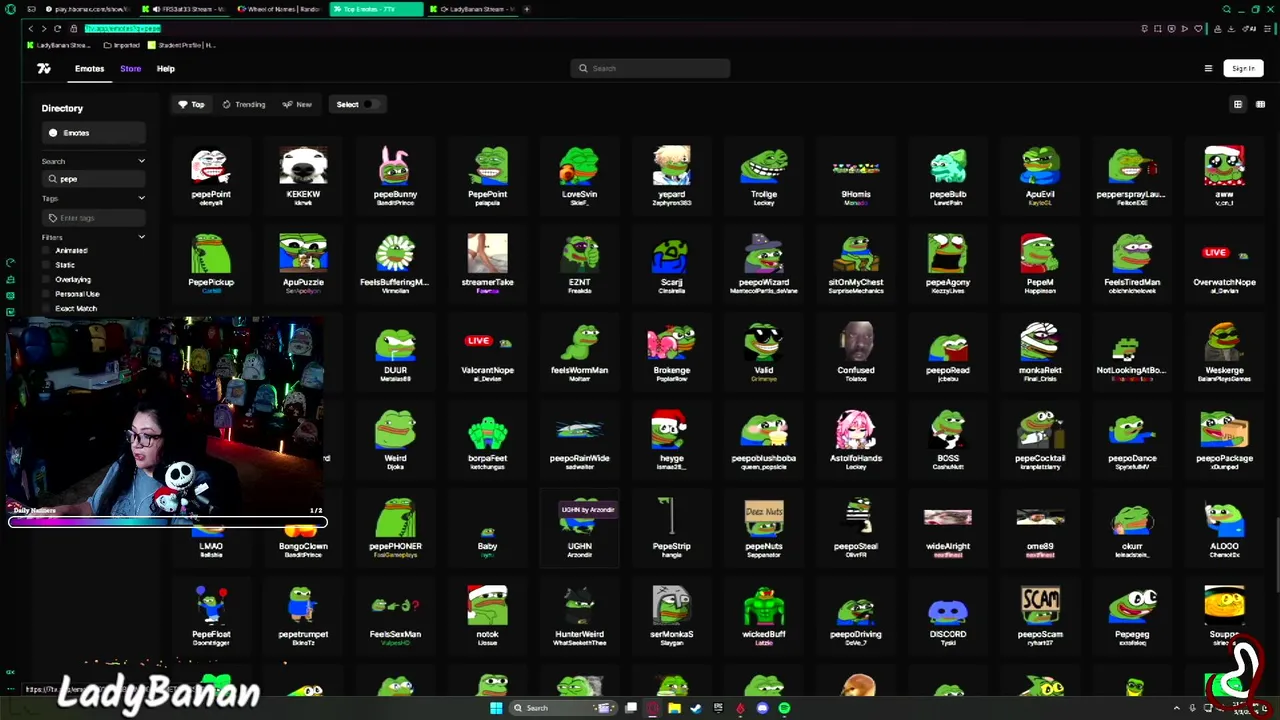Open the Emotes nav tab
1280x720 pixels.
tap(89, 69)
